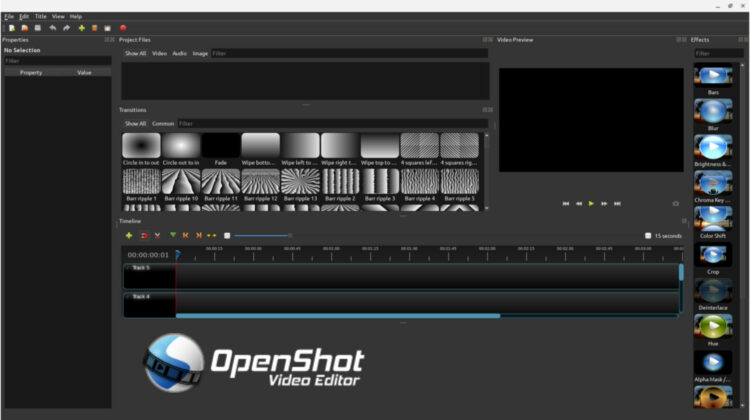
Task: Play the video in the preview panel
Action: (592, 203)
